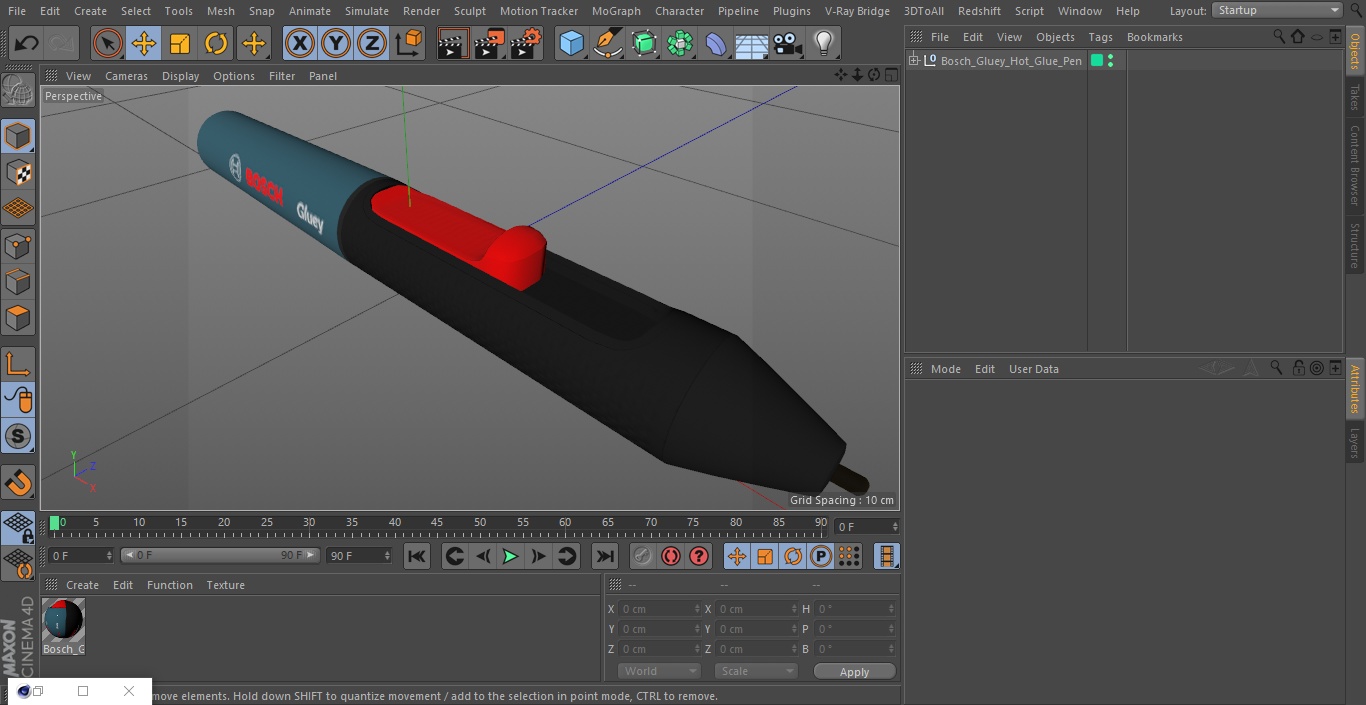This screenshot has width=1366, height=705.
Task: Play animation forward
Action: [510, 556]
